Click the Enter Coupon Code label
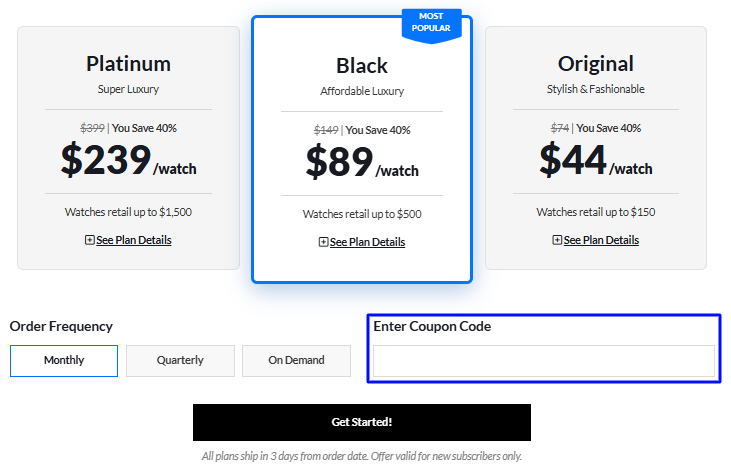The height and width of the screenshot is (475, 731). [x=432, y=326]
